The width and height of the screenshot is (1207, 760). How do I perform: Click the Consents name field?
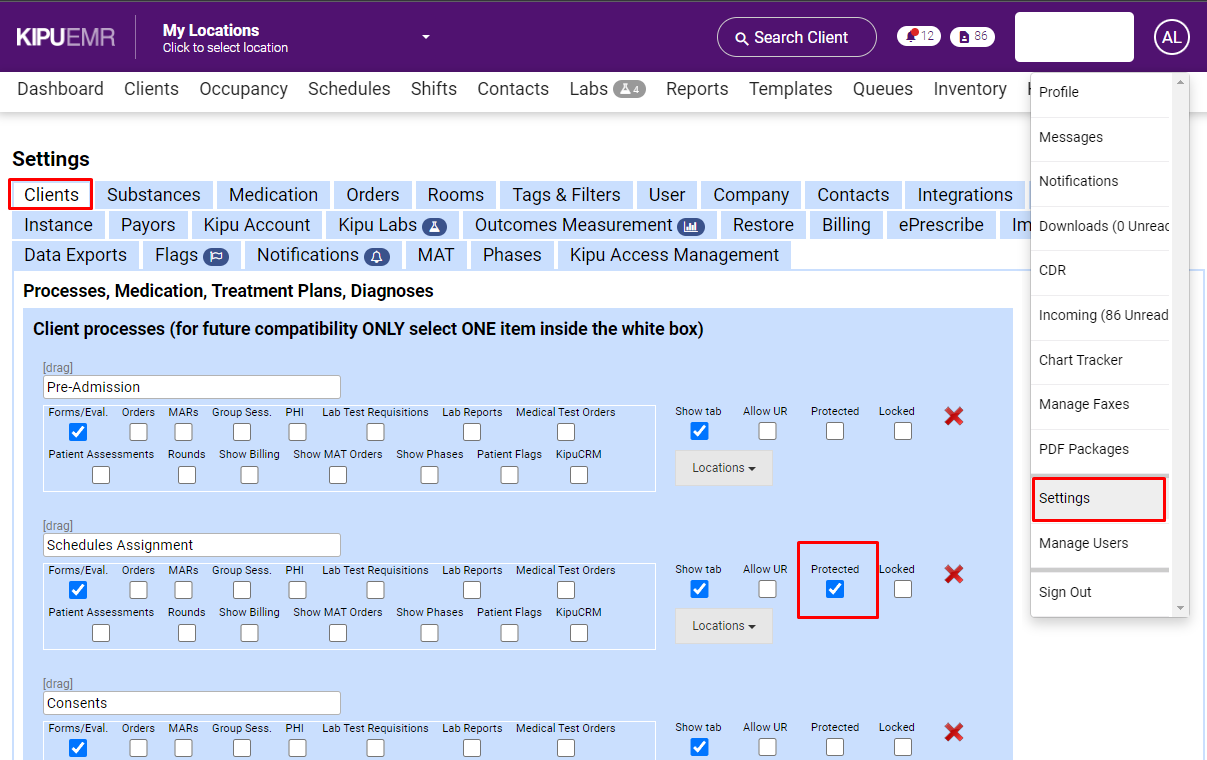[192, 703]
